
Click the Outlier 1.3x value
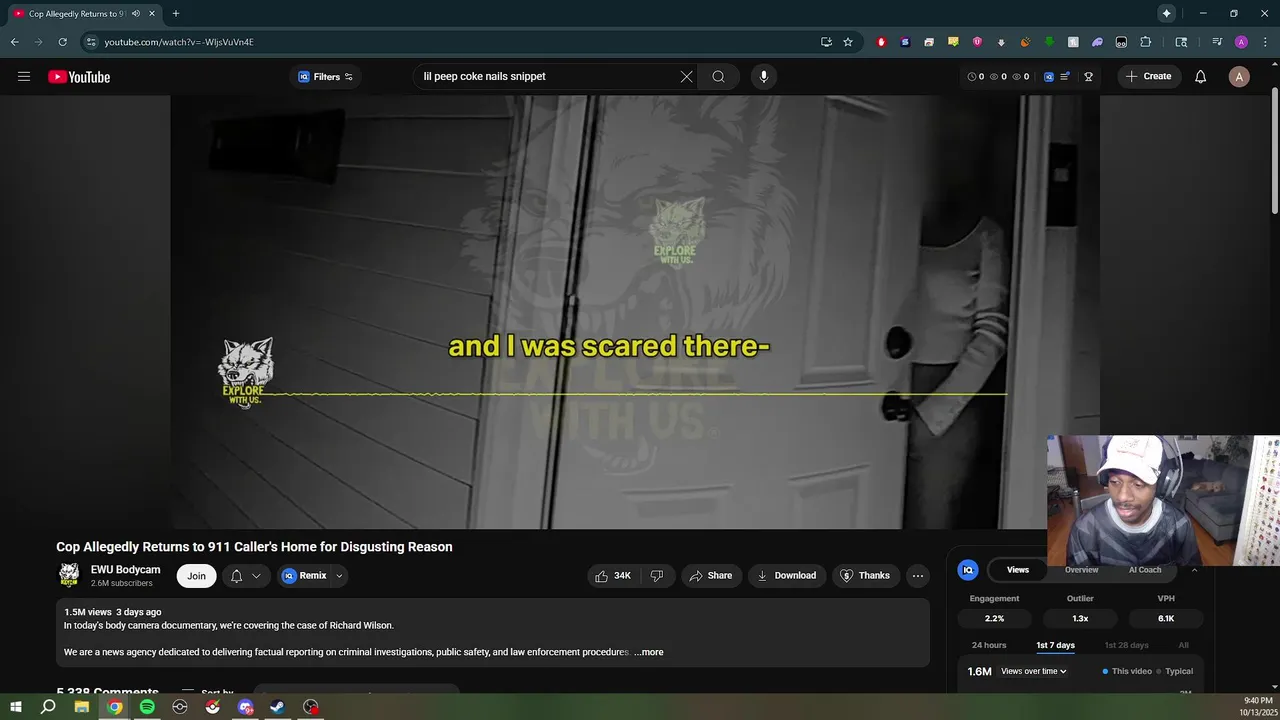tap(1080, 618)
